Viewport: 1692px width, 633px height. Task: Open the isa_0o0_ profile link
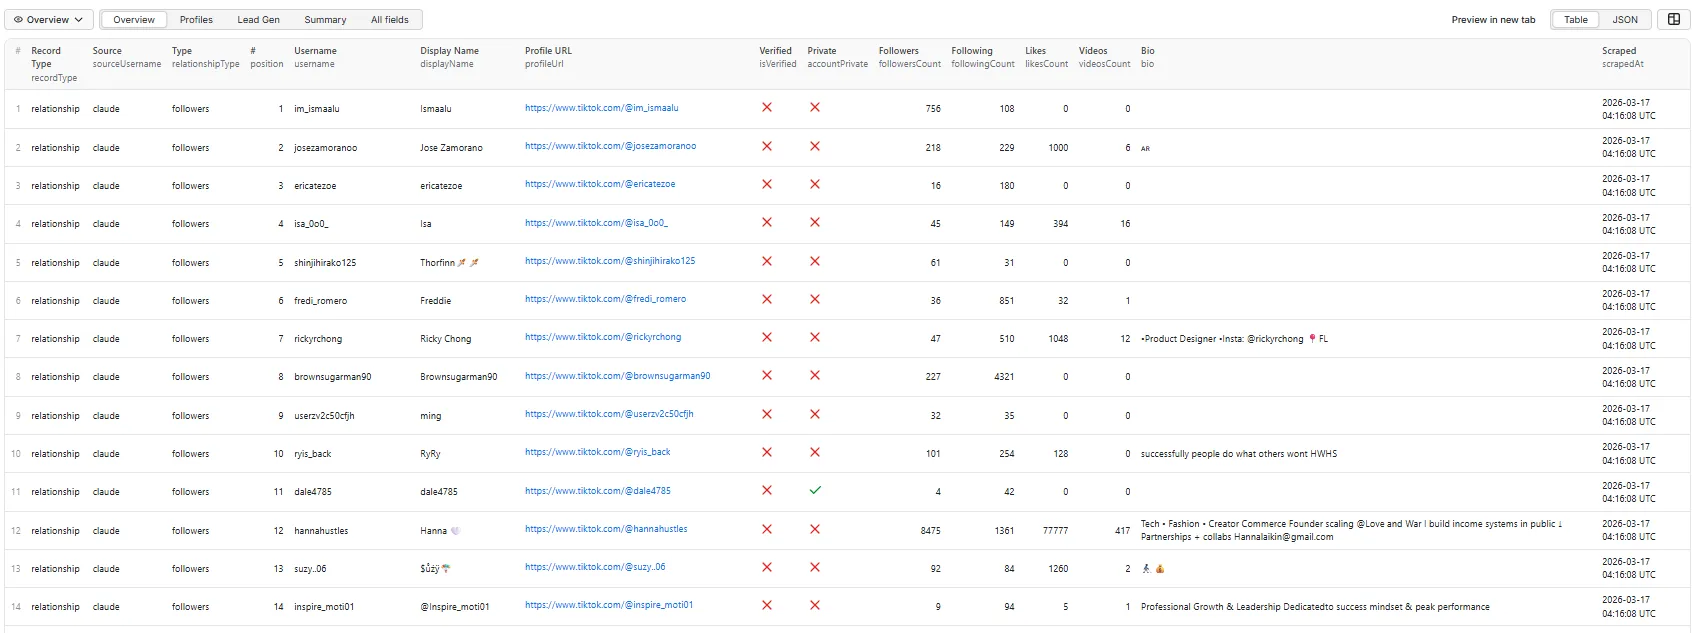(x=596, y=223)
